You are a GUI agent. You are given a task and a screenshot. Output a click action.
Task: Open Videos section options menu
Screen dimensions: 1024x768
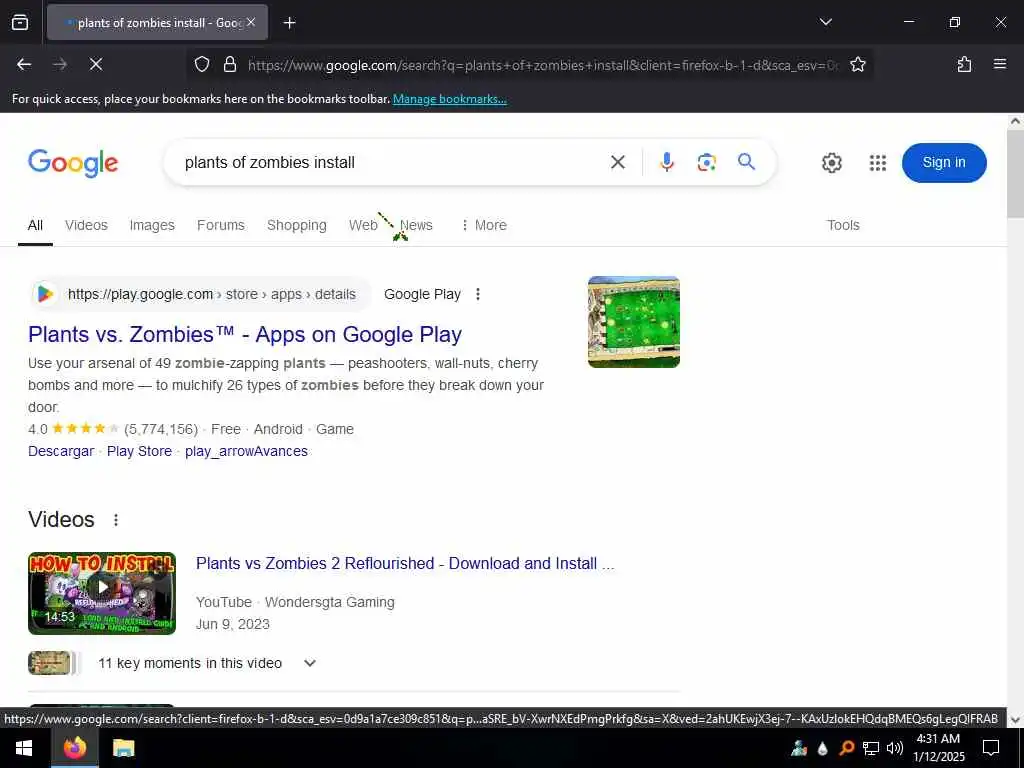[x=116, y=520]
